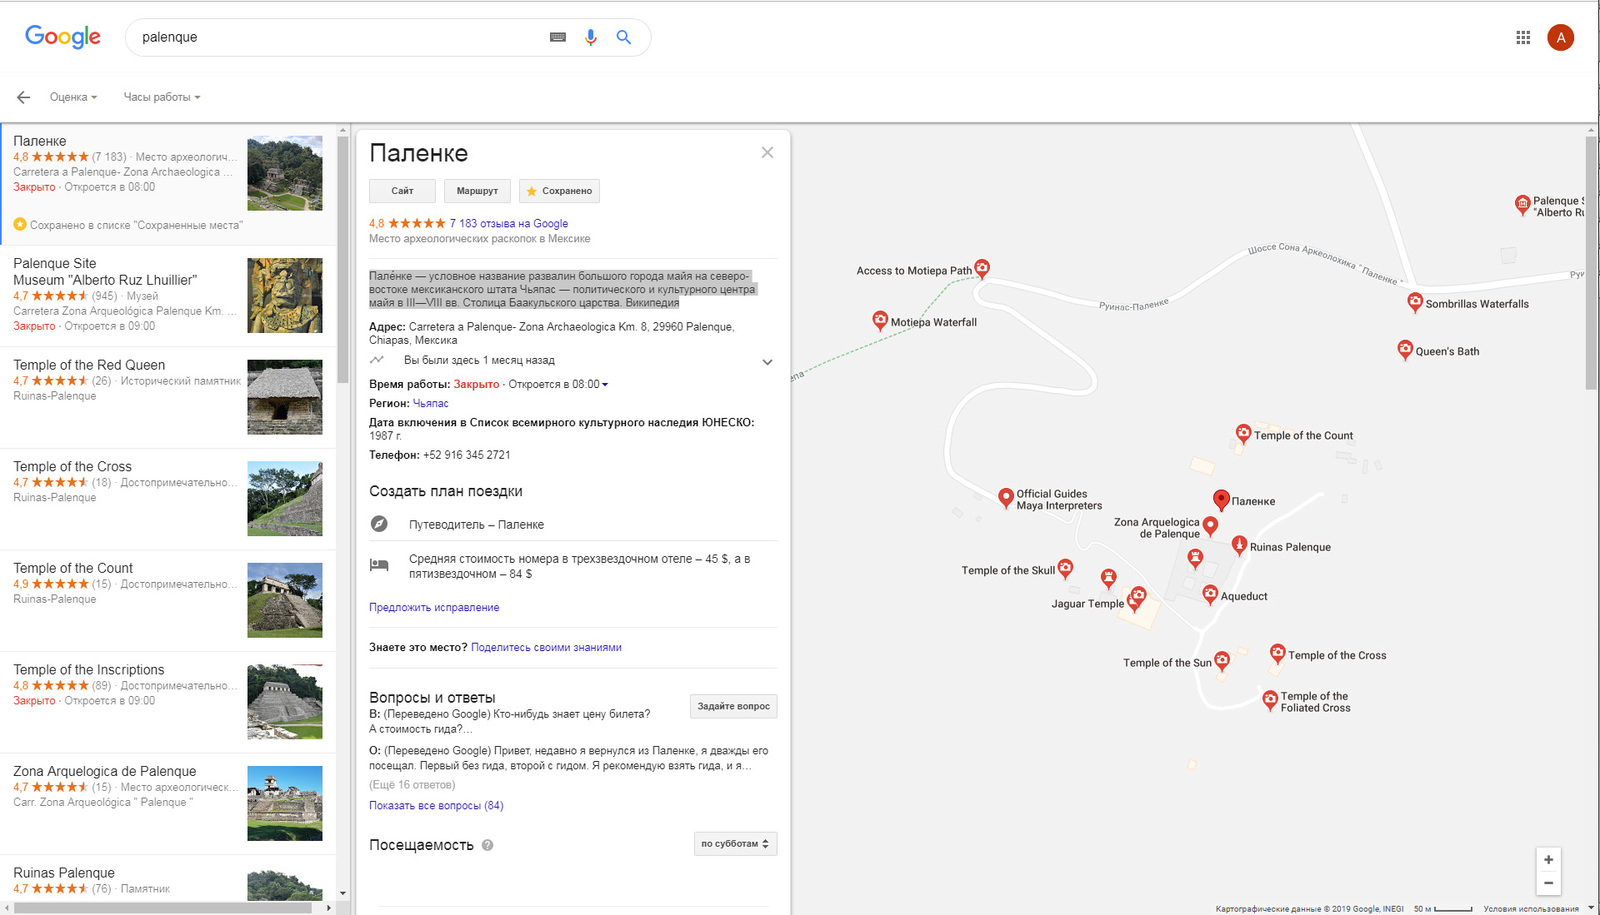
Task: Open Temple of the Count photo thumbnail
Action: tap(285, 600)
